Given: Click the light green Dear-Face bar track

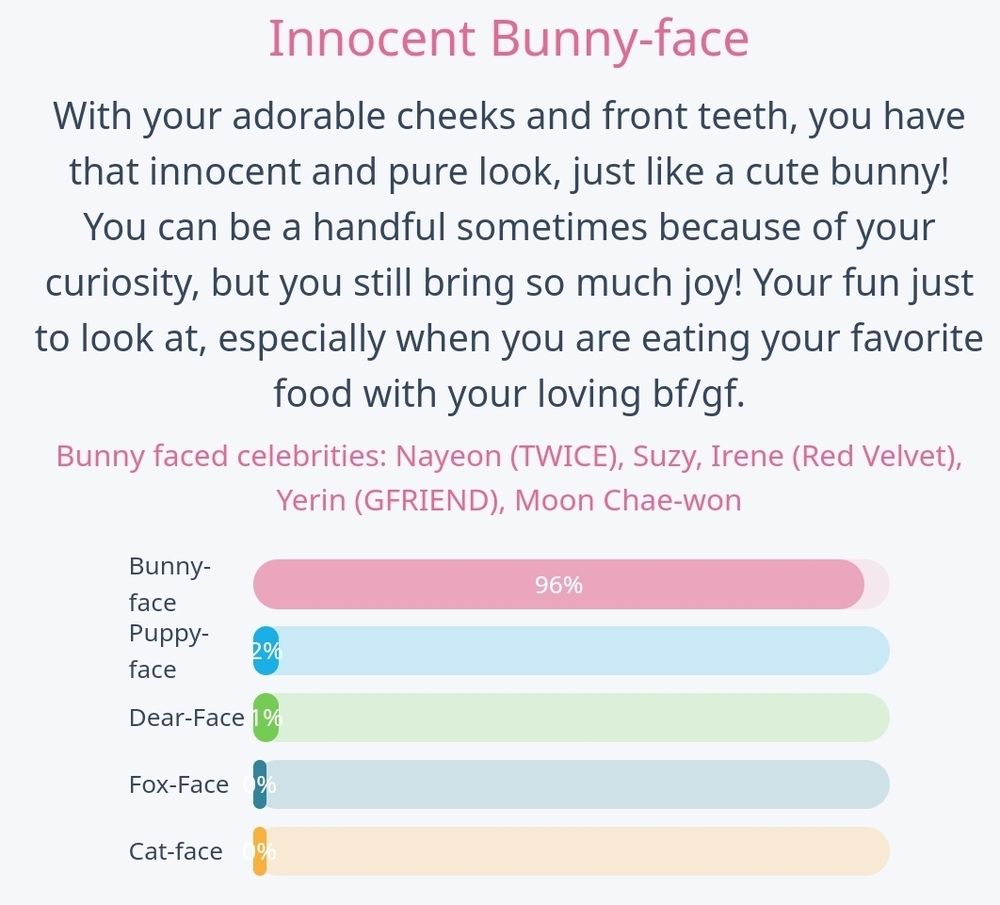Looking at the screenshot, I should pos(580,718).
